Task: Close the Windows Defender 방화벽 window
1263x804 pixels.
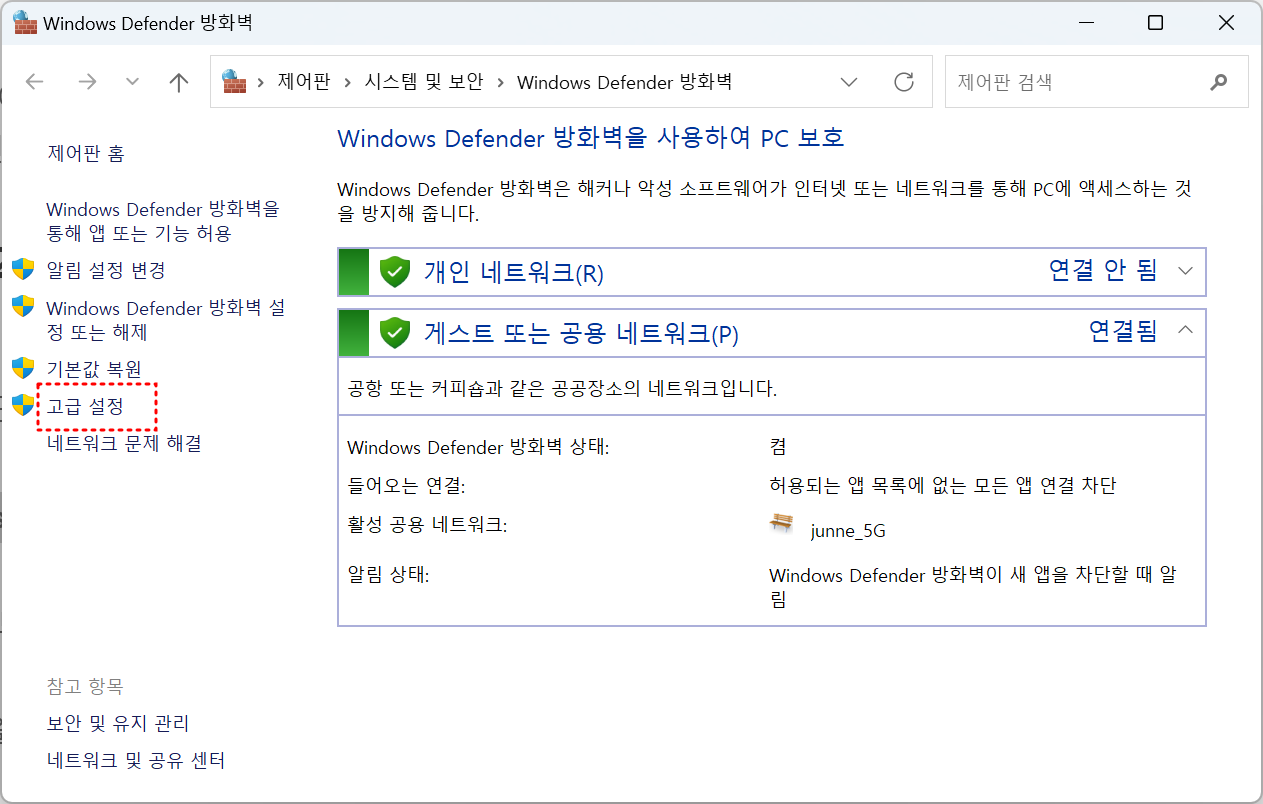Action: (x=1225, y=23)
